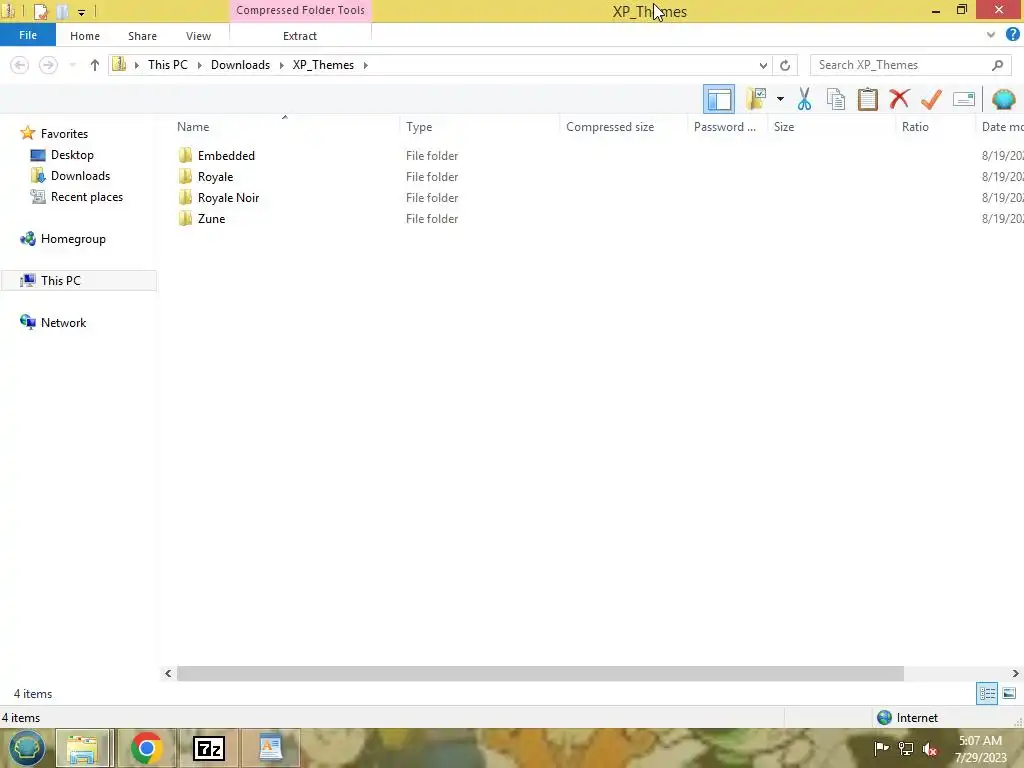Image resolution: width=1024 pixels, height=768 pixels.
Task: Sort by Compressed size column header
Action: pyautogui.click(x=610, y=127)
